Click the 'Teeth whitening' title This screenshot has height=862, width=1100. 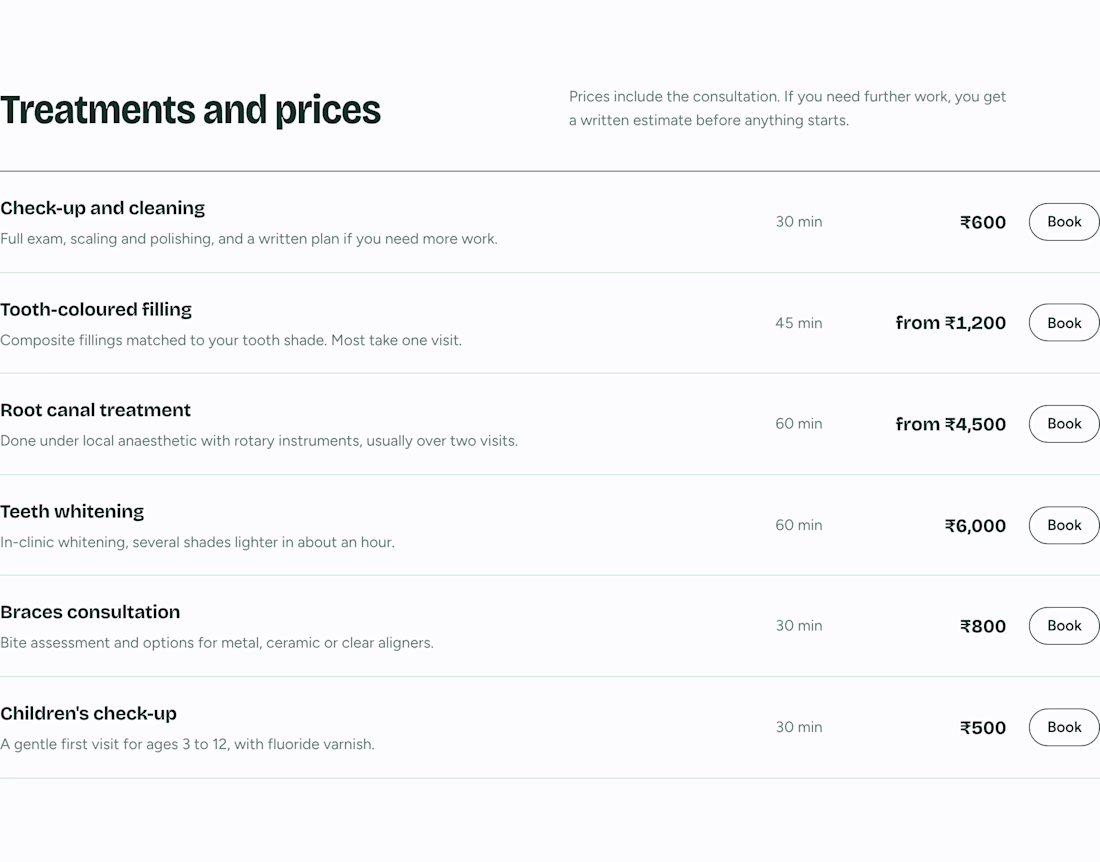72,511
